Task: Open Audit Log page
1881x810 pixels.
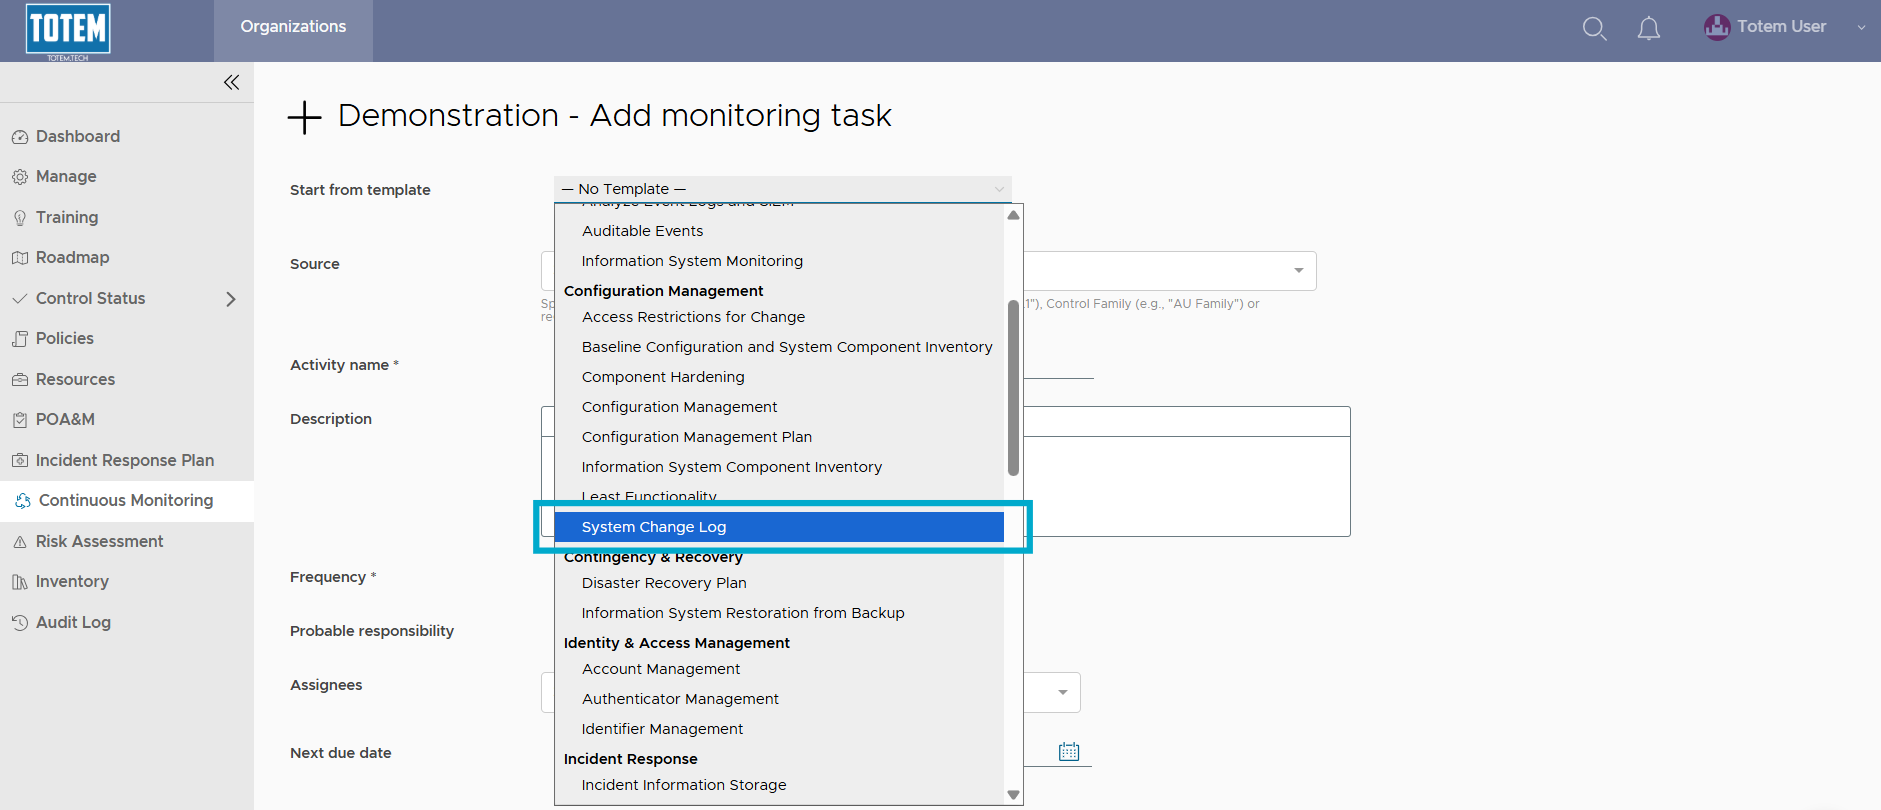Action: 73,622
